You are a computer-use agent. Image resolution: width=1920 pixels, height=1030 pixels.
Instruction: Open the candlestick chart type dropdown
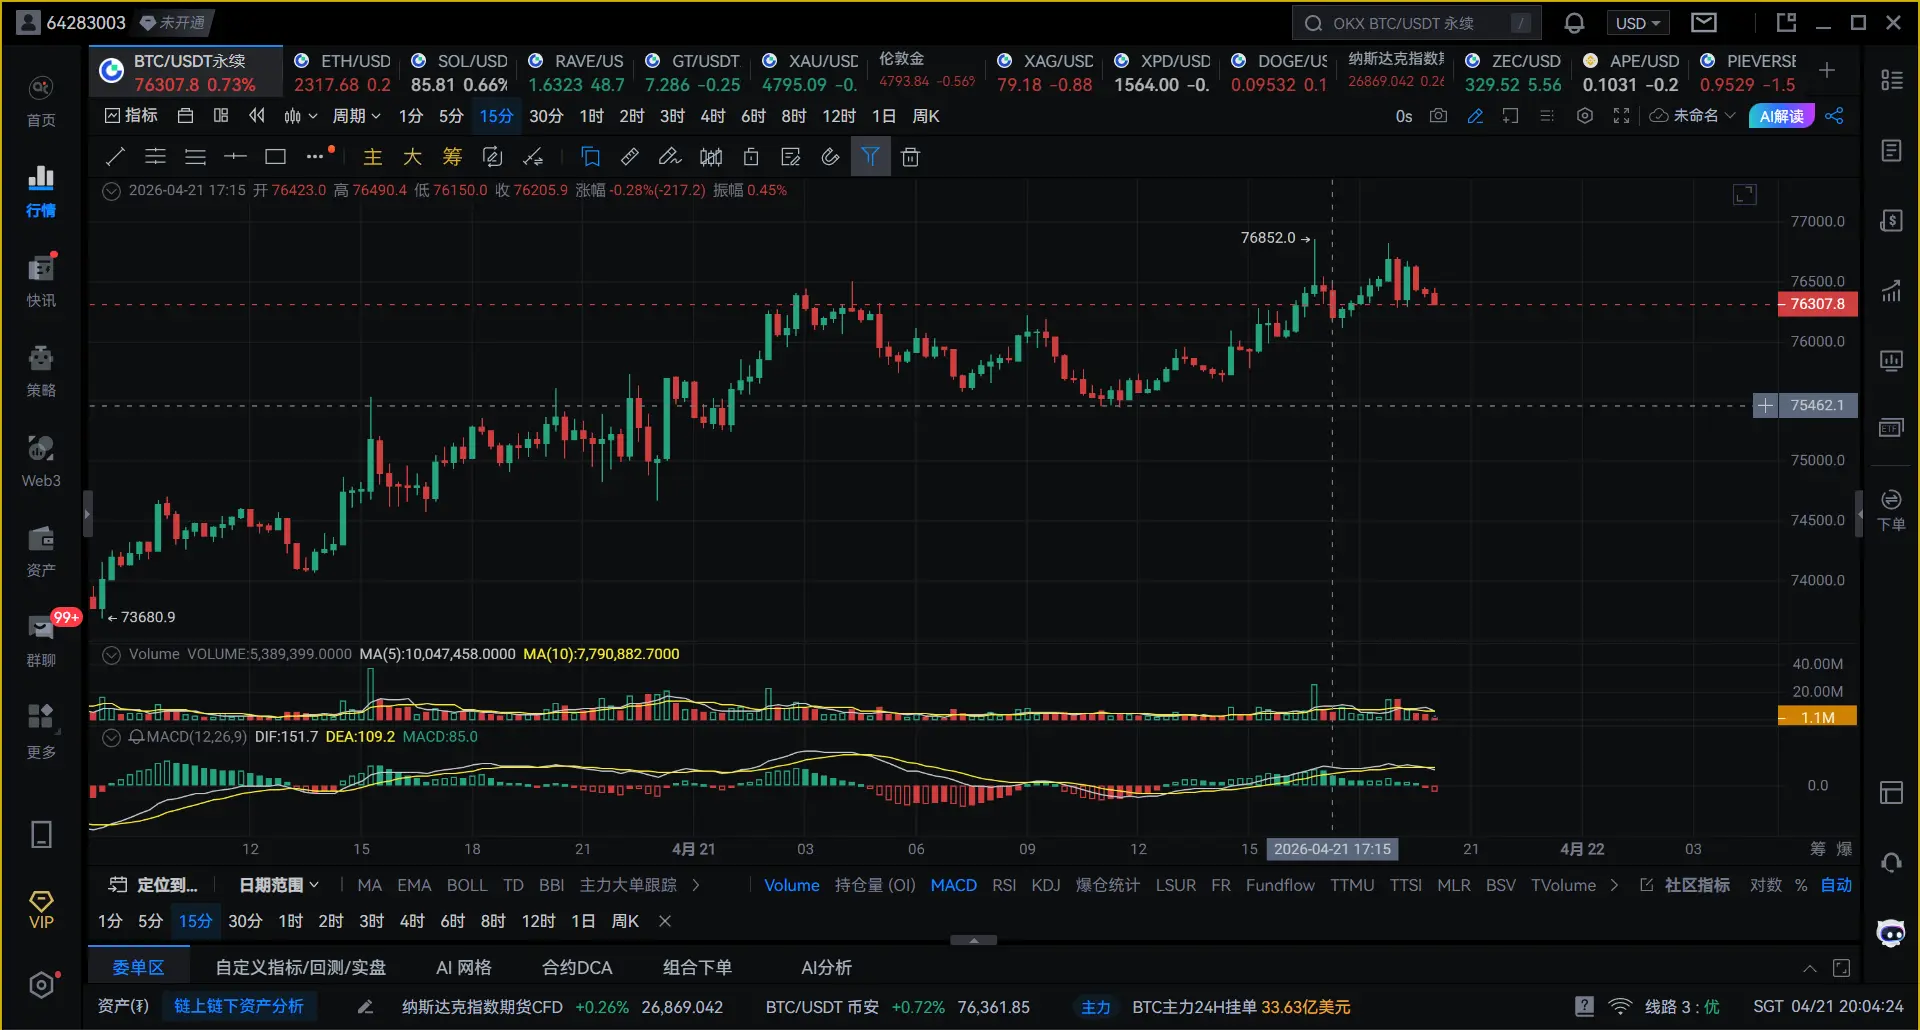(300, 116)
